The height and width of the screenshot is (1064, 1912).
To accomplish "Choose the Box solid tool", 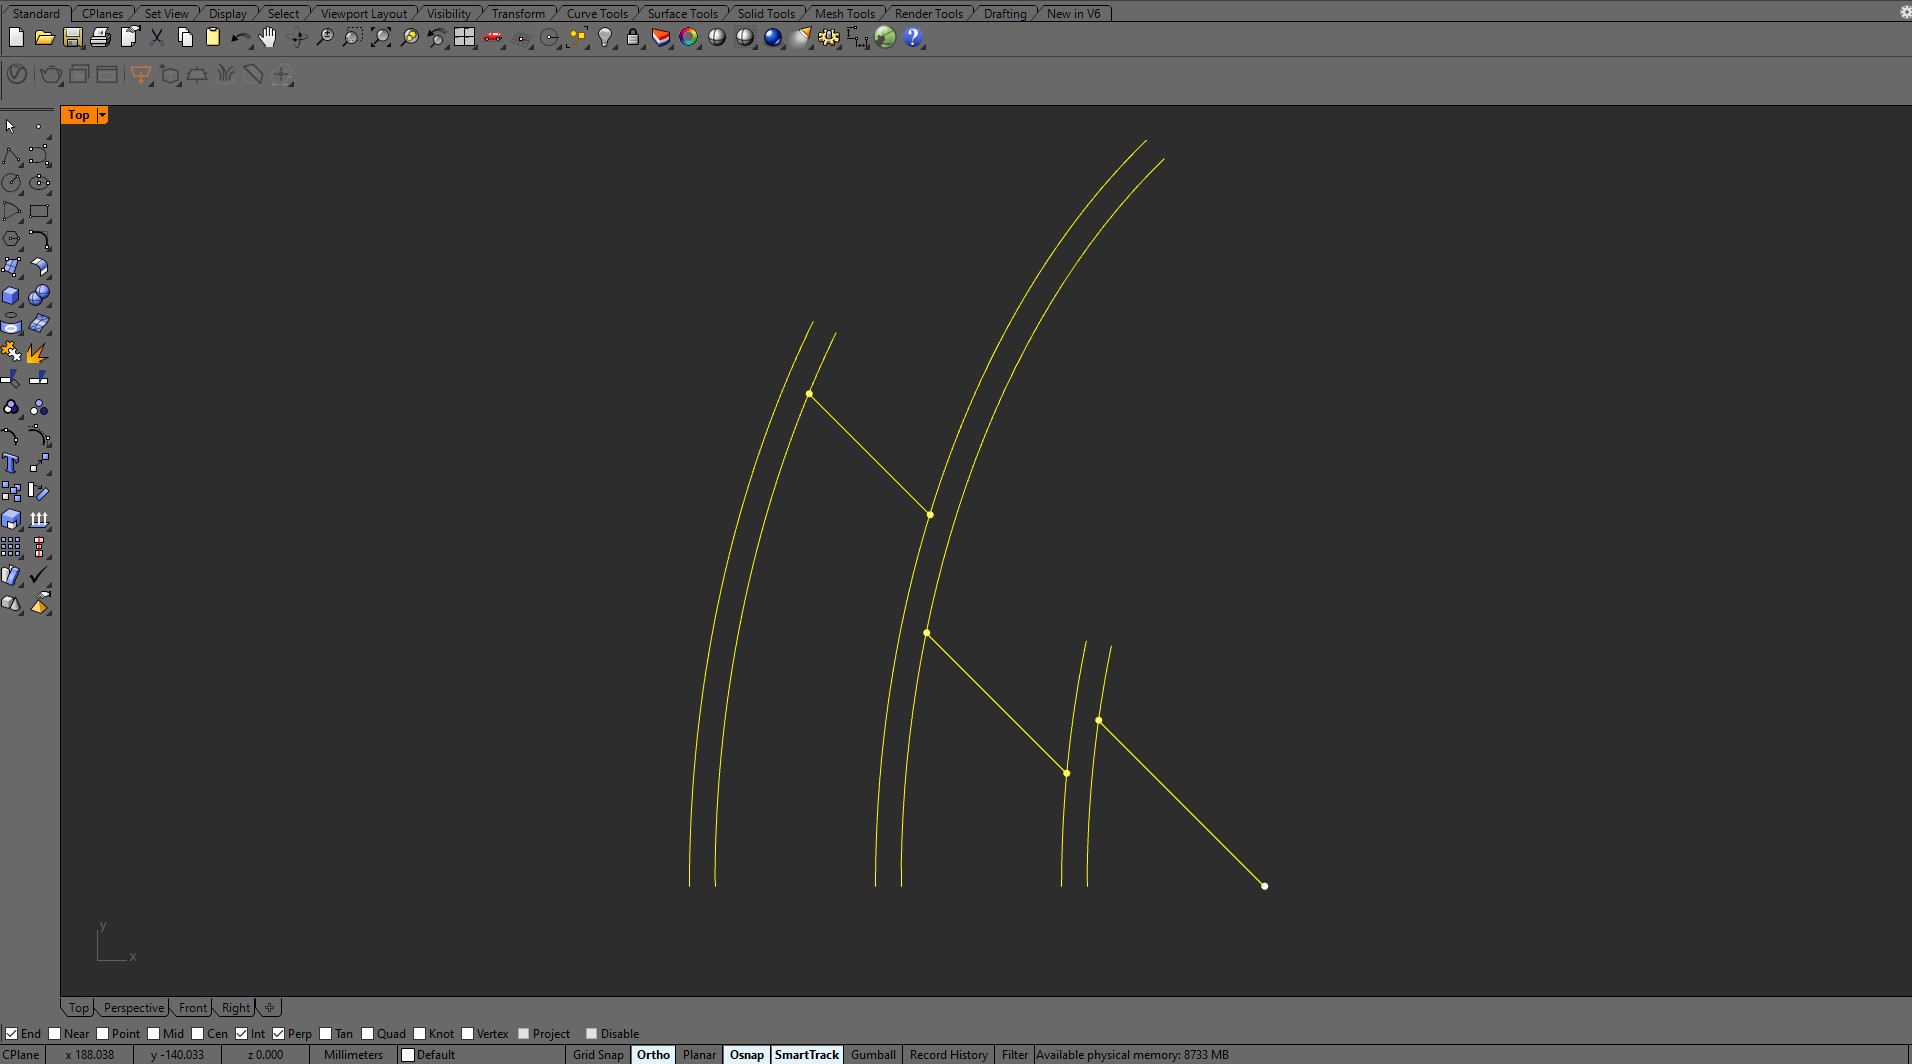I will click(x=11, y=296).
